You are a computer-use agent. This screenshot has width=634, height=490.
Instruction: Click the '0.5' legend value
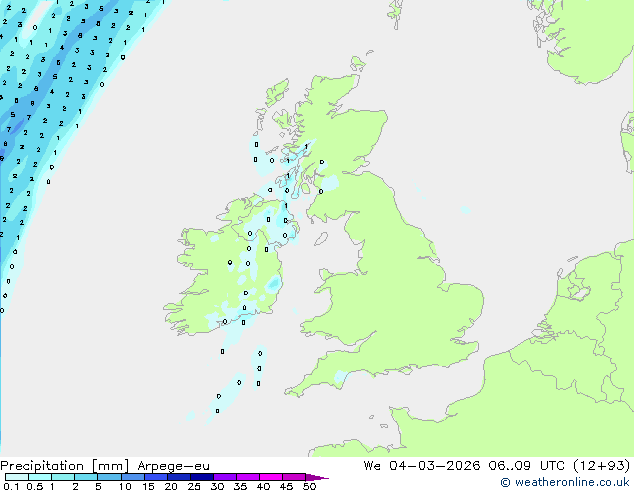click(34, 486)
